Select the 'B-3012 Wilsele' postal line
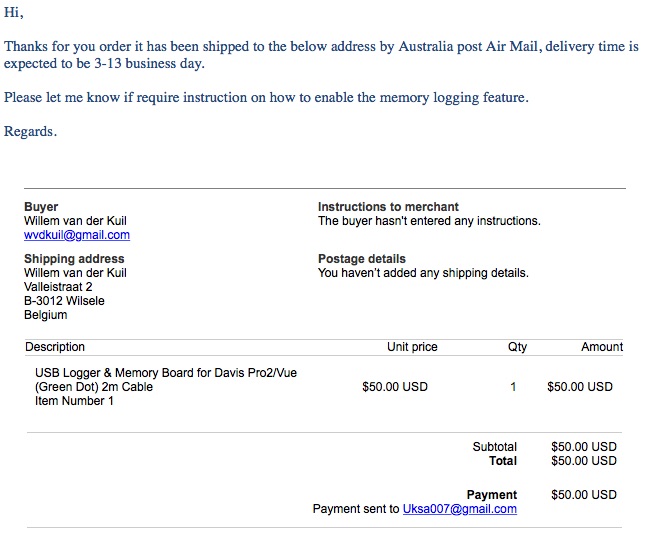Screen dimensions: 650x537 (64, 301)
